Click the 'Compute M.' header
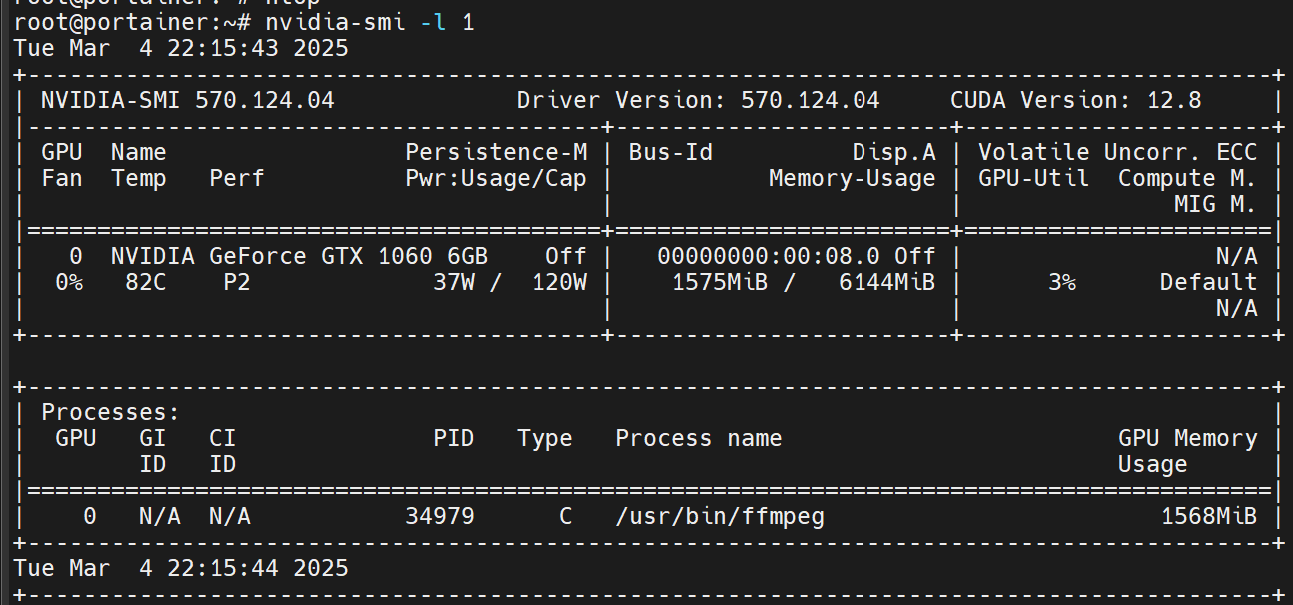The width and height of the screenshot is (1293, 605). 1187,178
